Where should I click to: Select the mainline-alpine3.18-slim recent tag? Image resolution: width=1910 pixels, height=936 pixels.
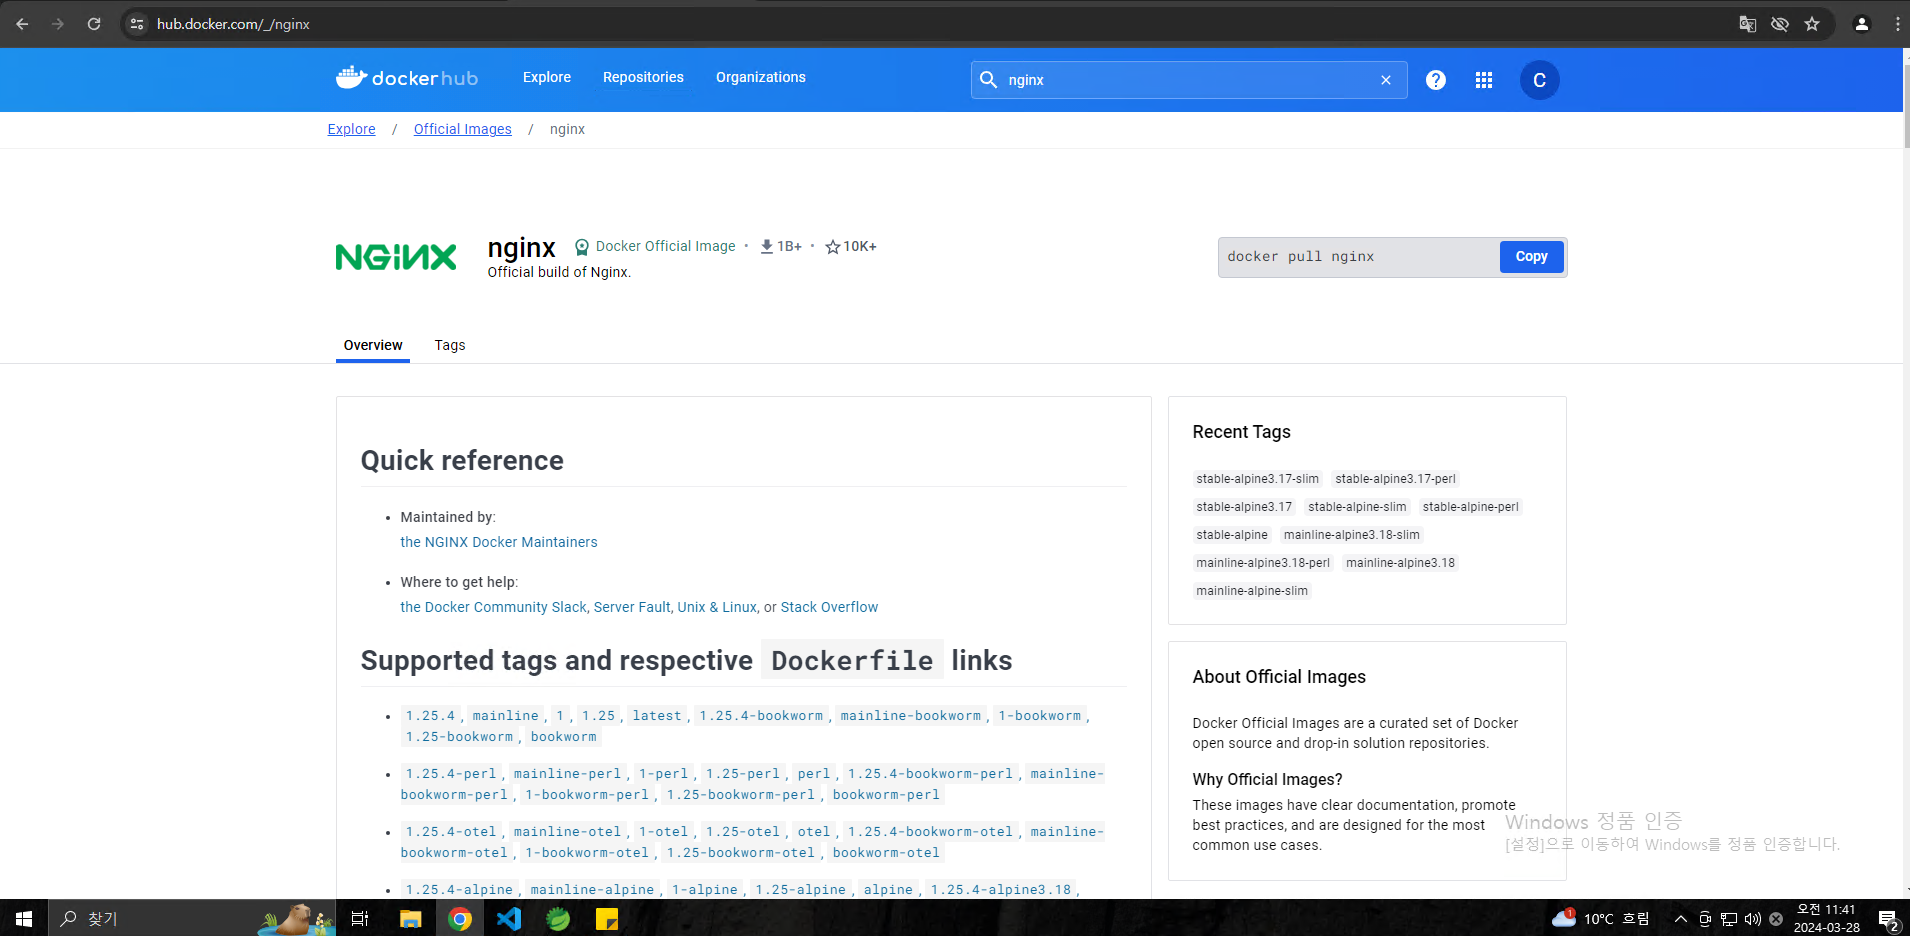[1351, 535]
